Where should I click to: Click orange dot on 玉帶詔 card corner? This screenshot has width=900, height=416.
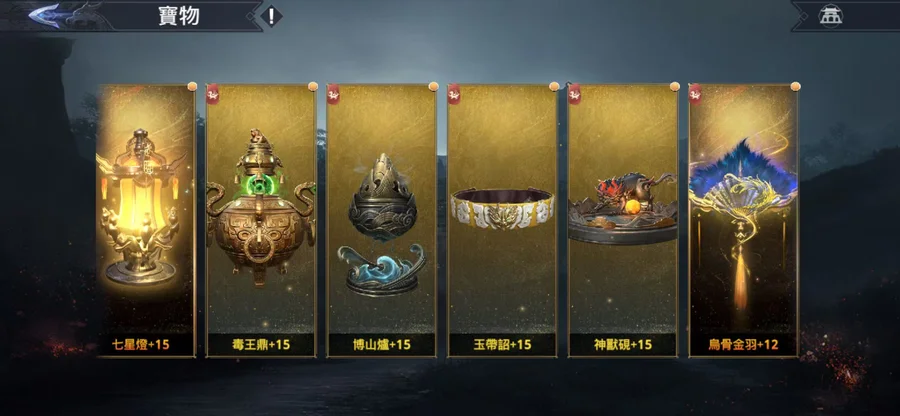(554, 87)
